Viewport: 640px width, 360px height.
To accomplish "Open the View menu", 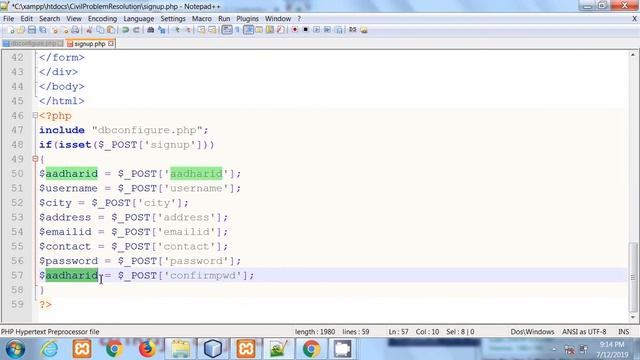I will coord(74,19).
